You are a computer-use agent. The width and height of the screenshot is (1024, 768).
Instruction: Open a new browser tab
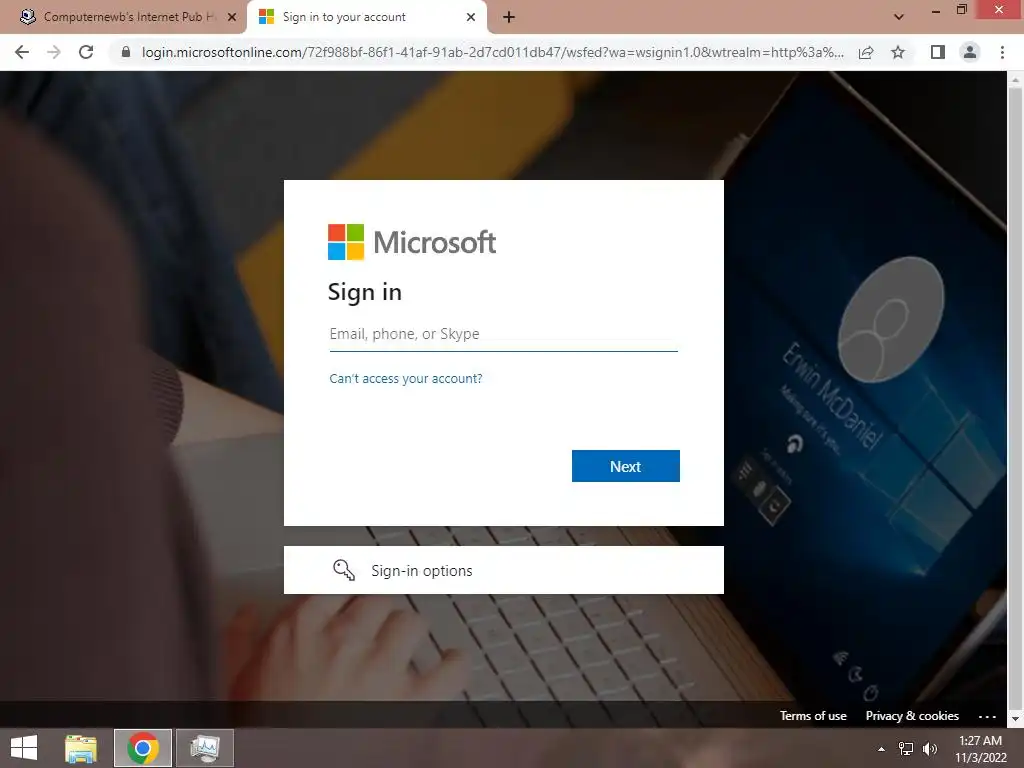(x=509, y=17)
